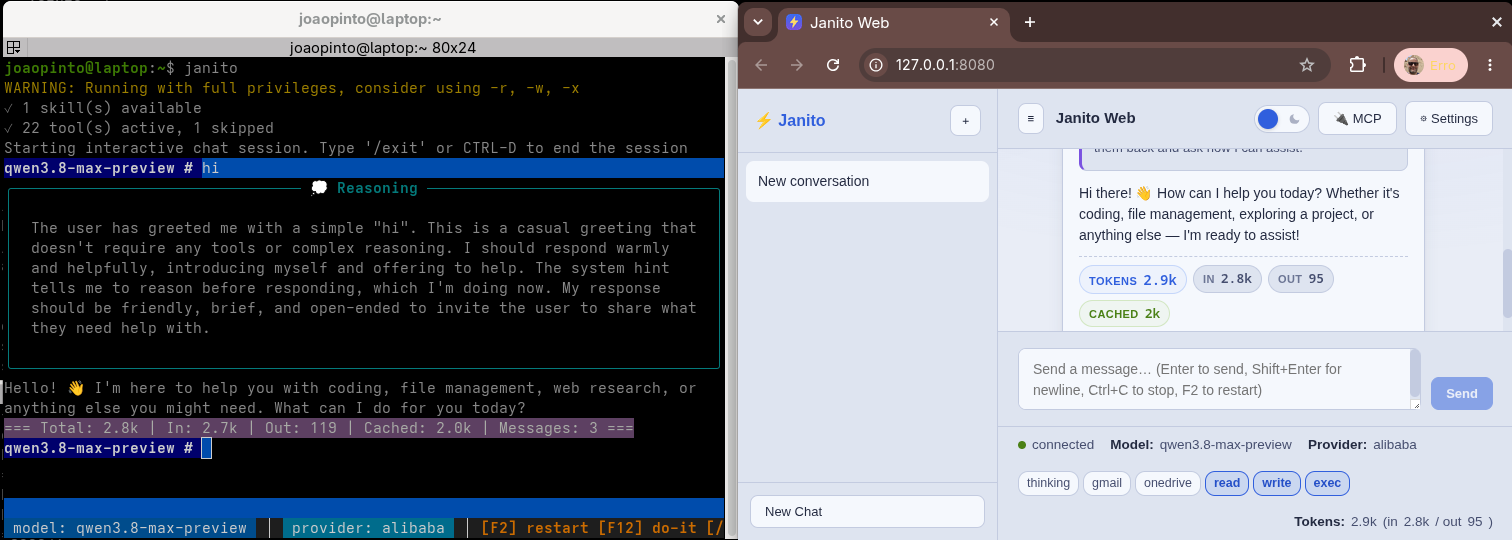Send the message
The image size is (1512, 540).
click(x=1461, y=393)
